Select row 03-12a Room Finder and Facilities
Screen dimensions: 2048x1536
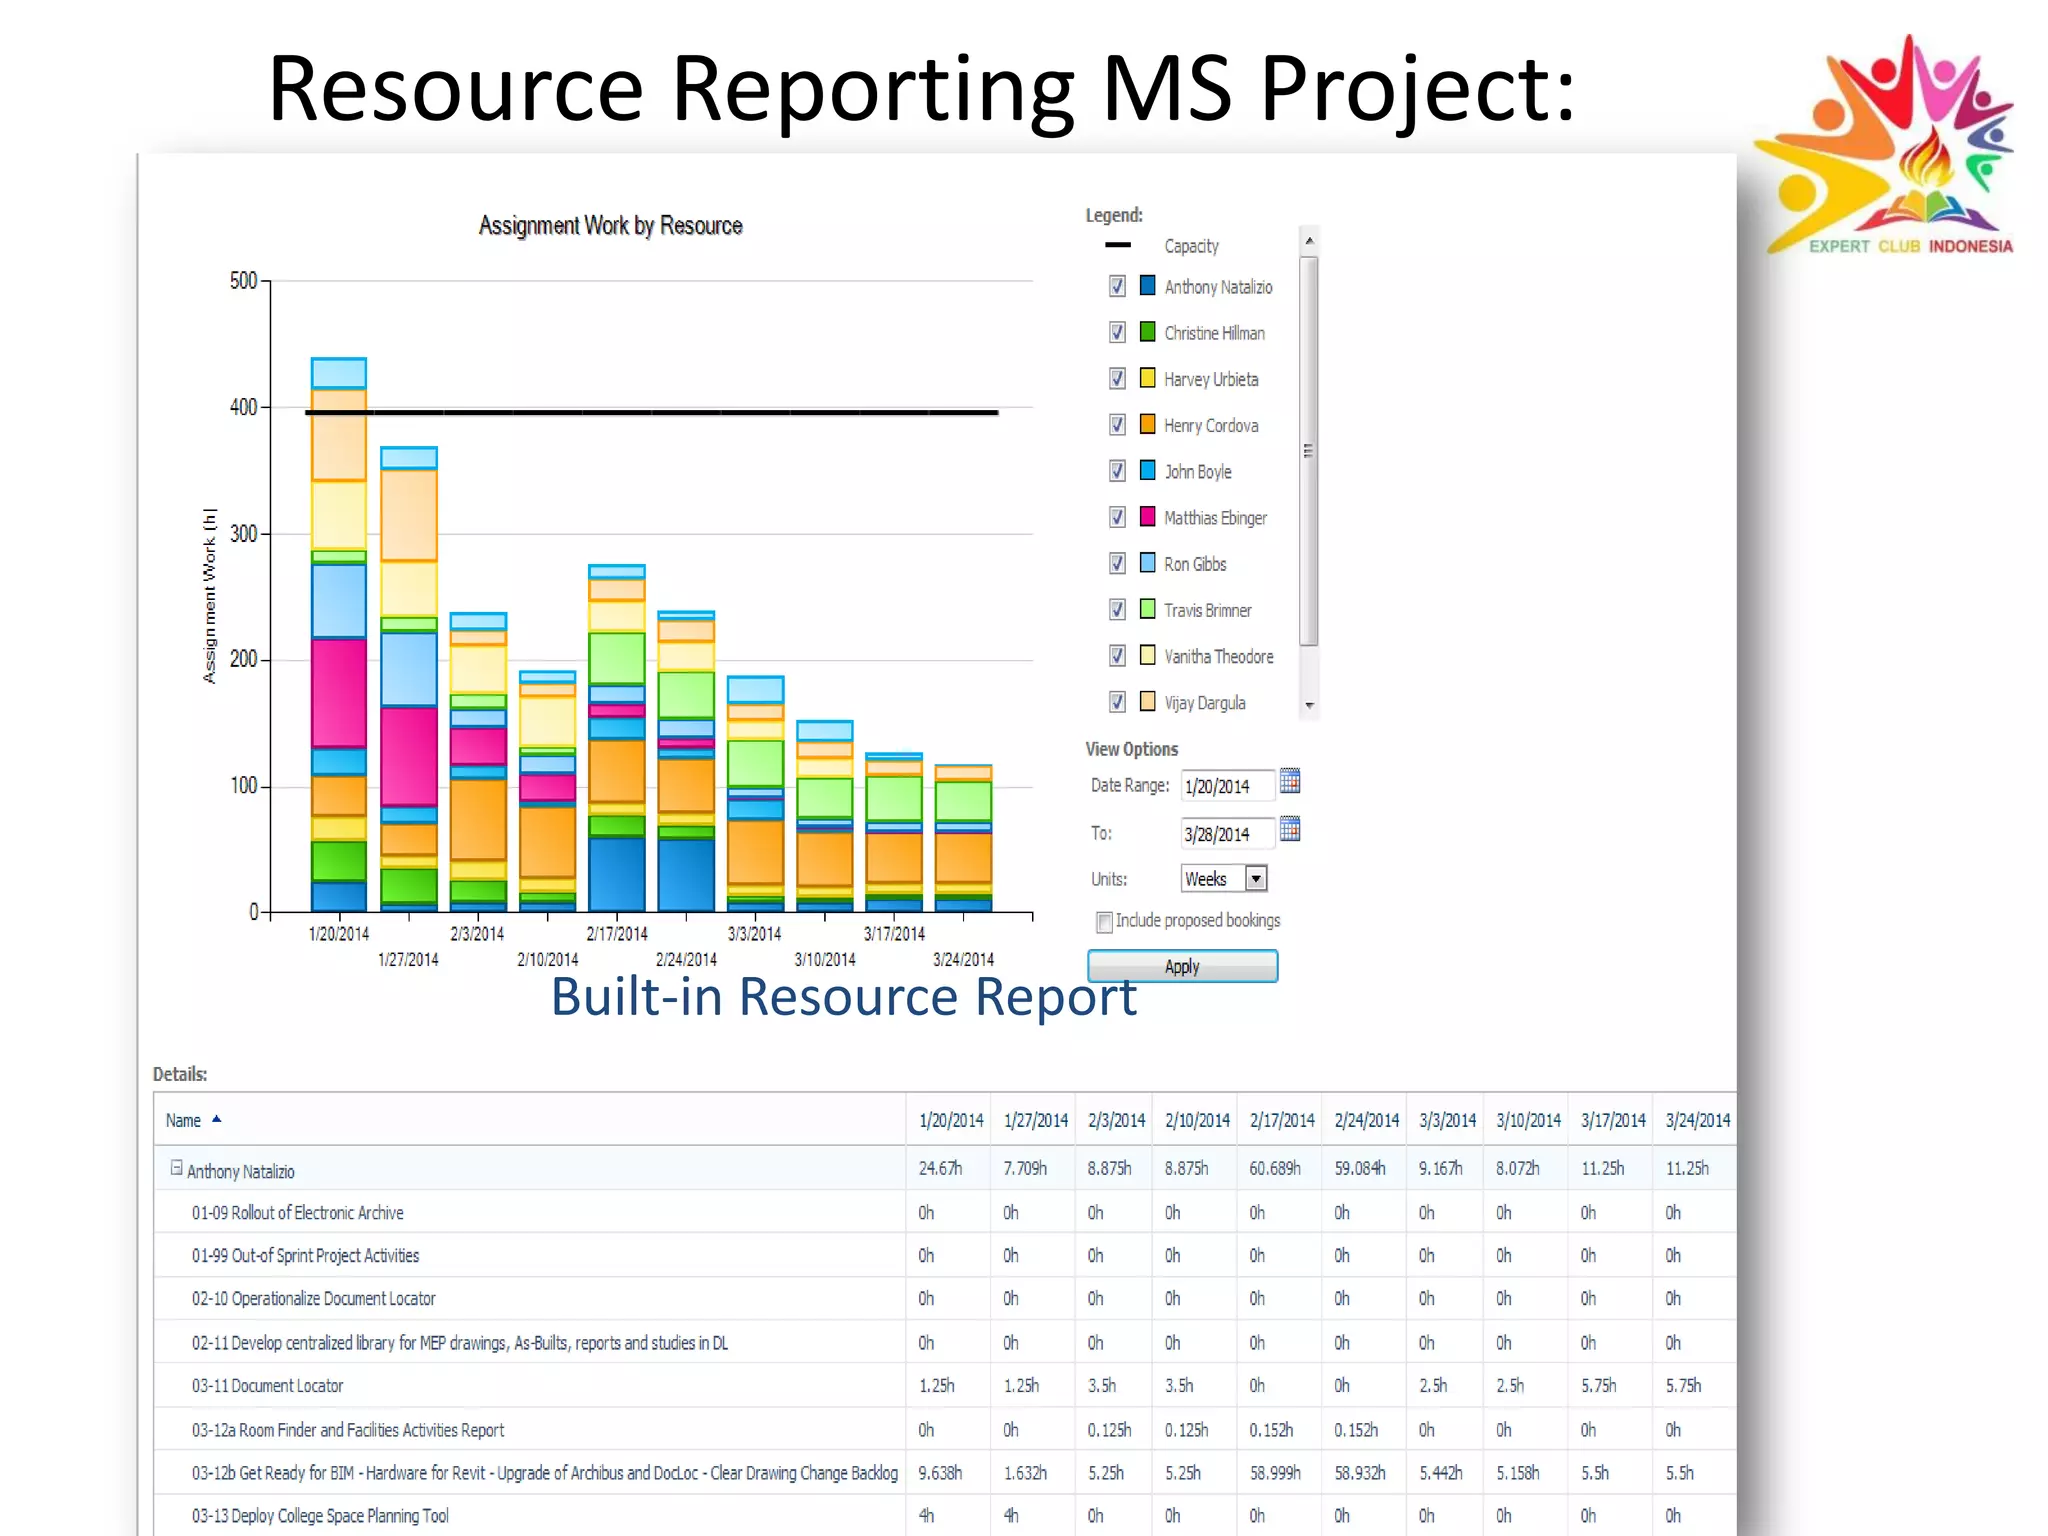click(x=945, y=1430)
